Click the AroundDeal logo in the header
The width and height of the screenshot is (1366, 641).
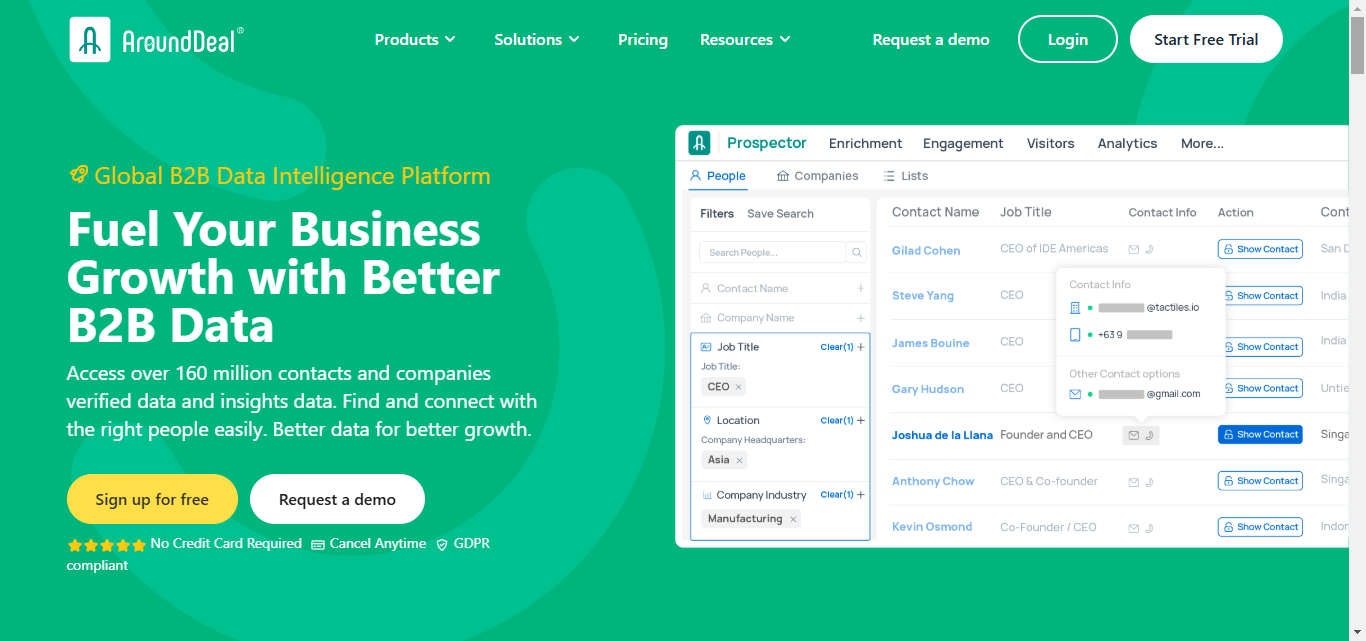point(156,40)
